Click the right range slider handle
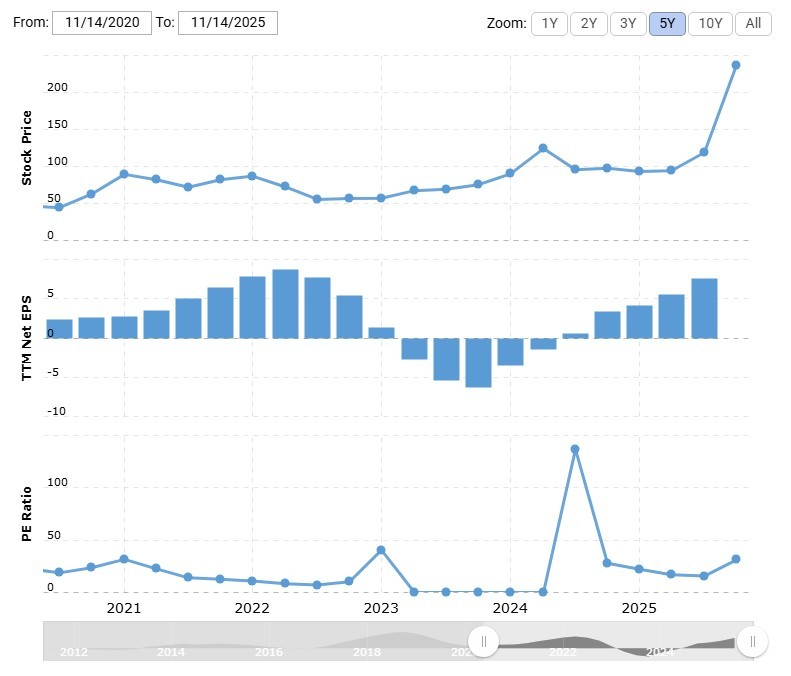Screen dimensions: 791x676 (x=752, y=641)
